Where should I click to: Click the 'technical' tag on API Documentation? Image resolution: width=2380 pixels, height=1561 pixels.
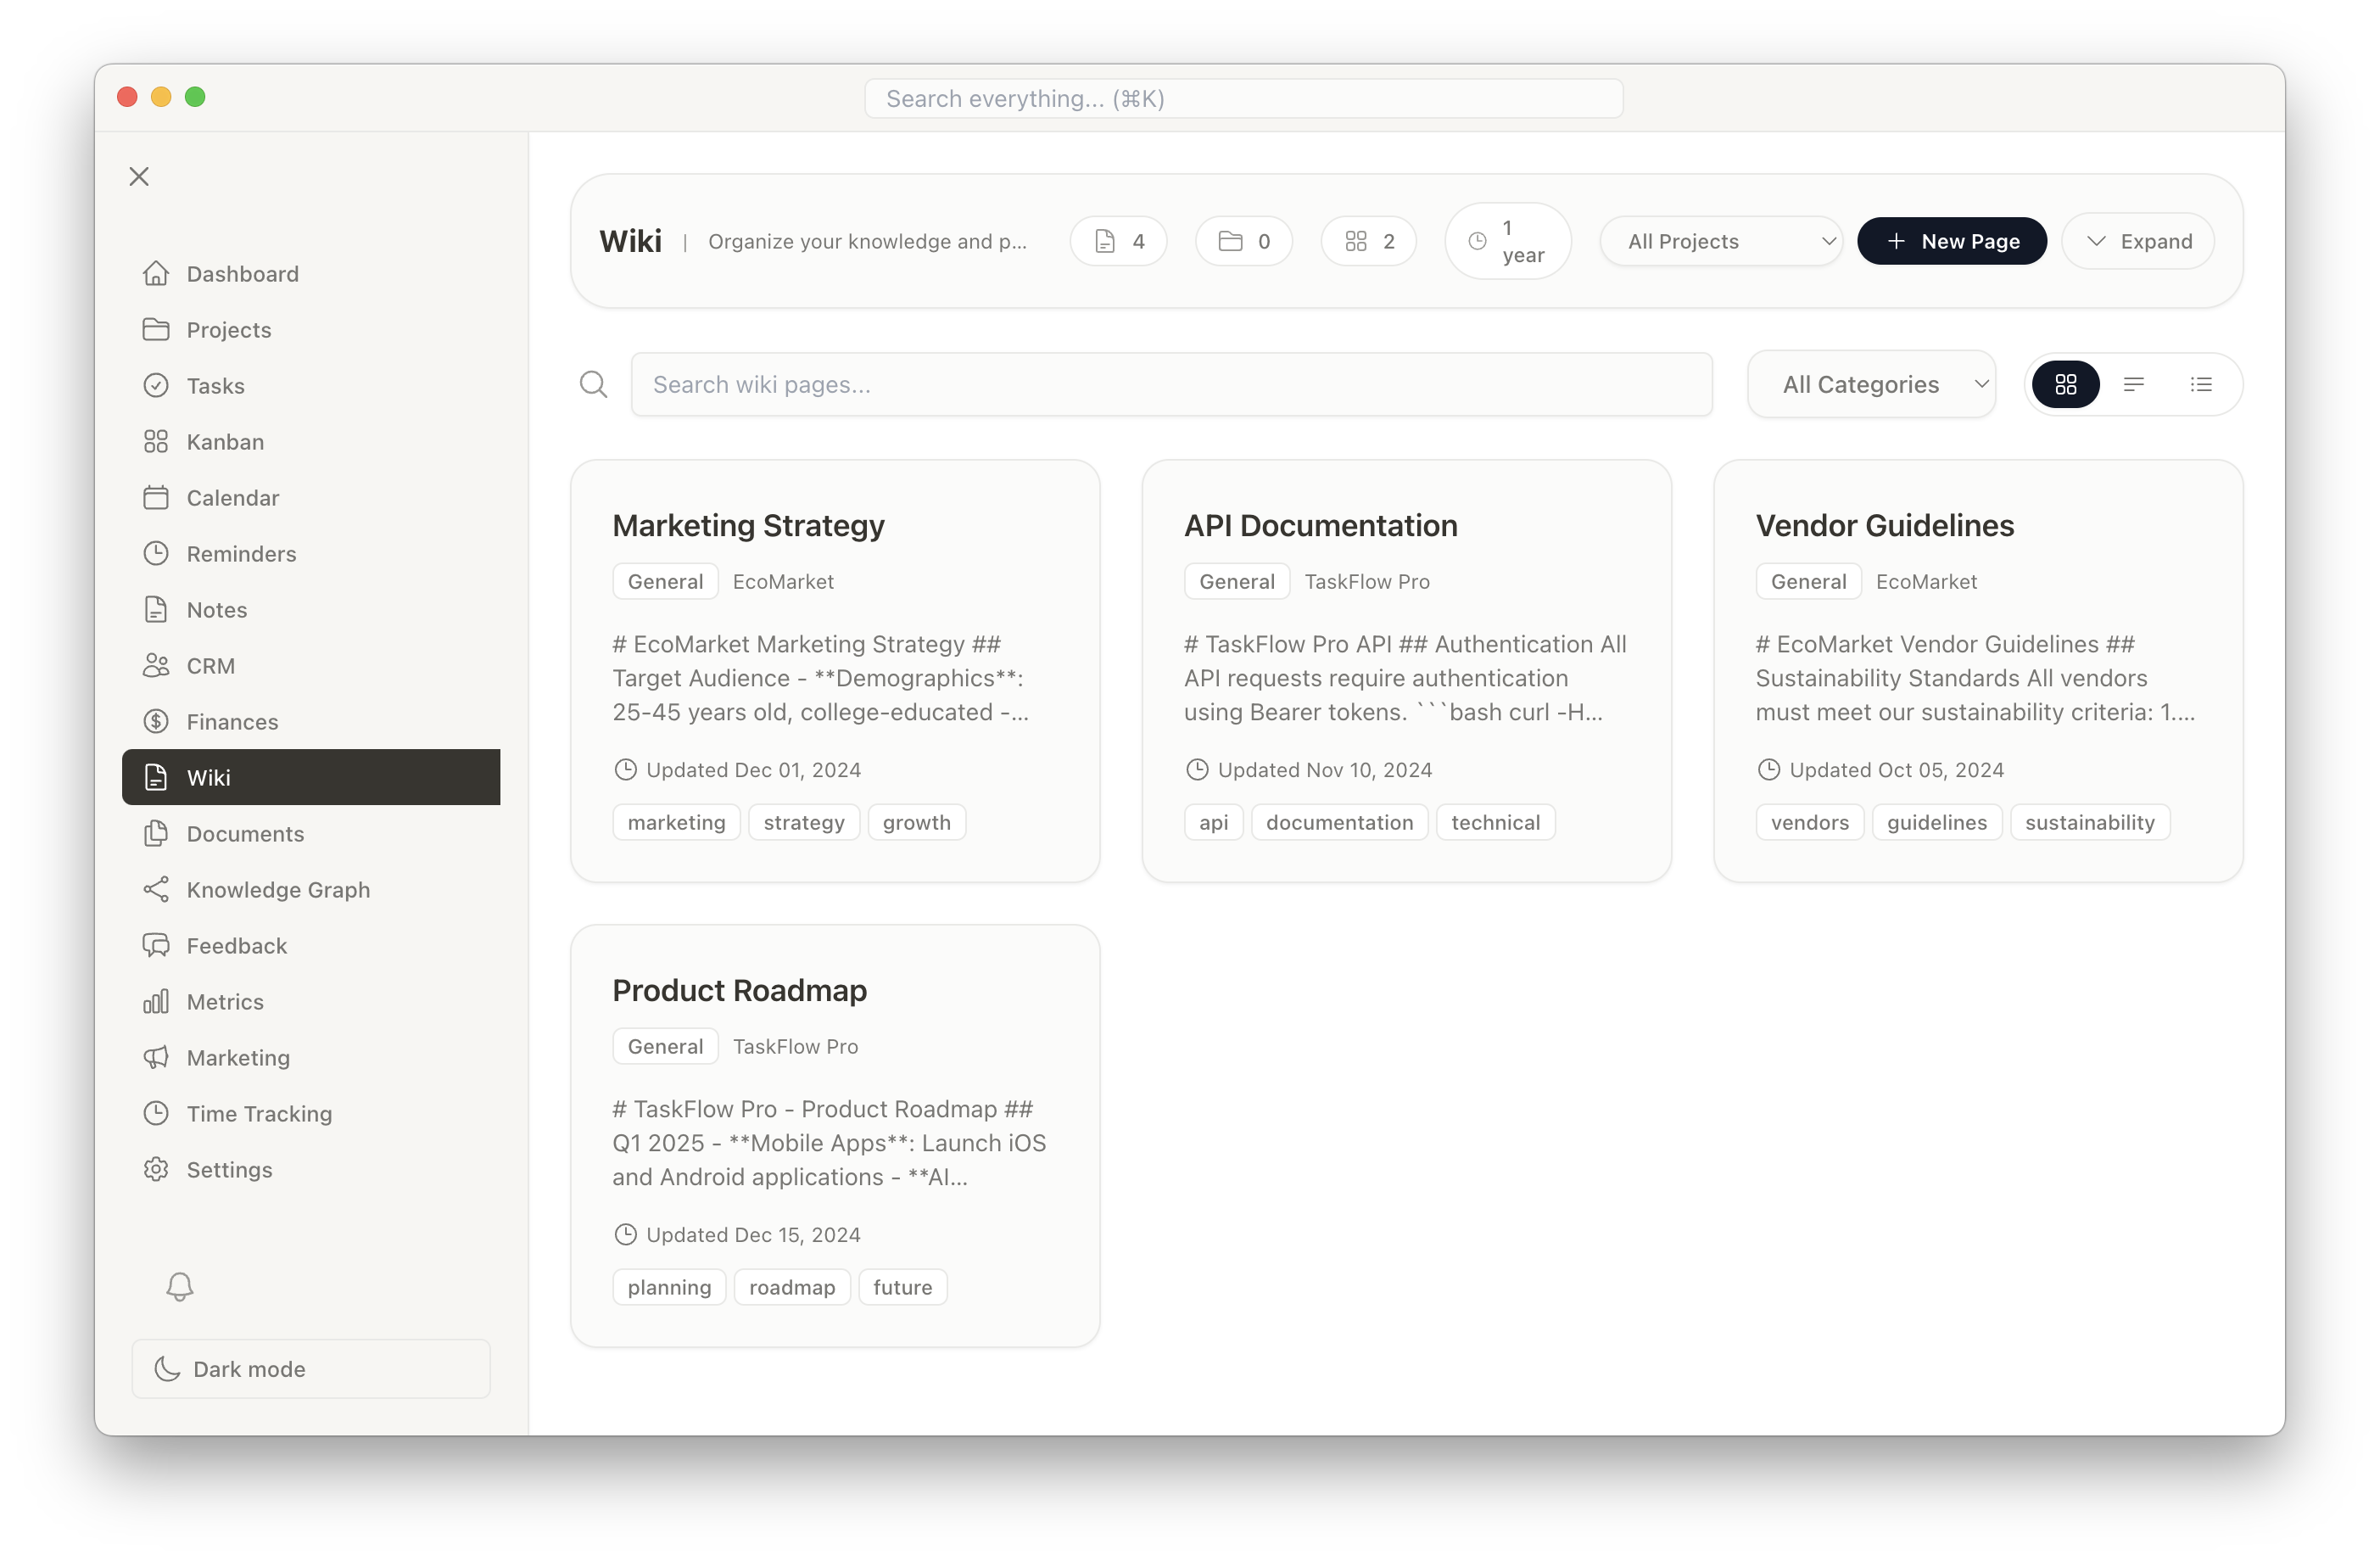click(1495, 822)
